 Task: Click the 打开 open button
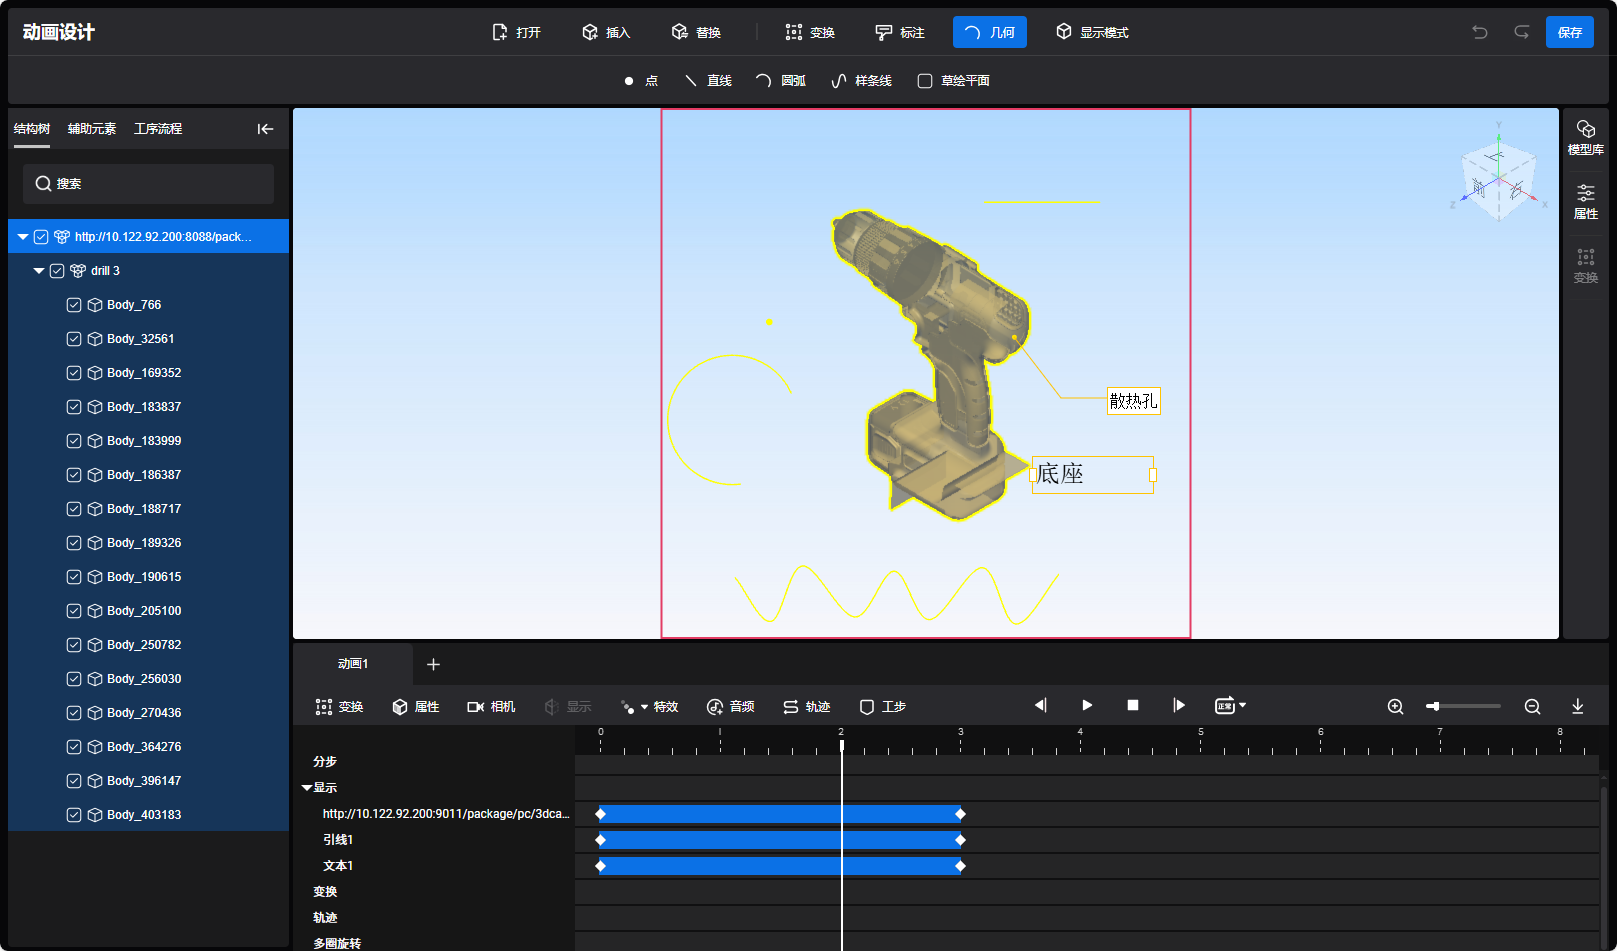(517, 32)
